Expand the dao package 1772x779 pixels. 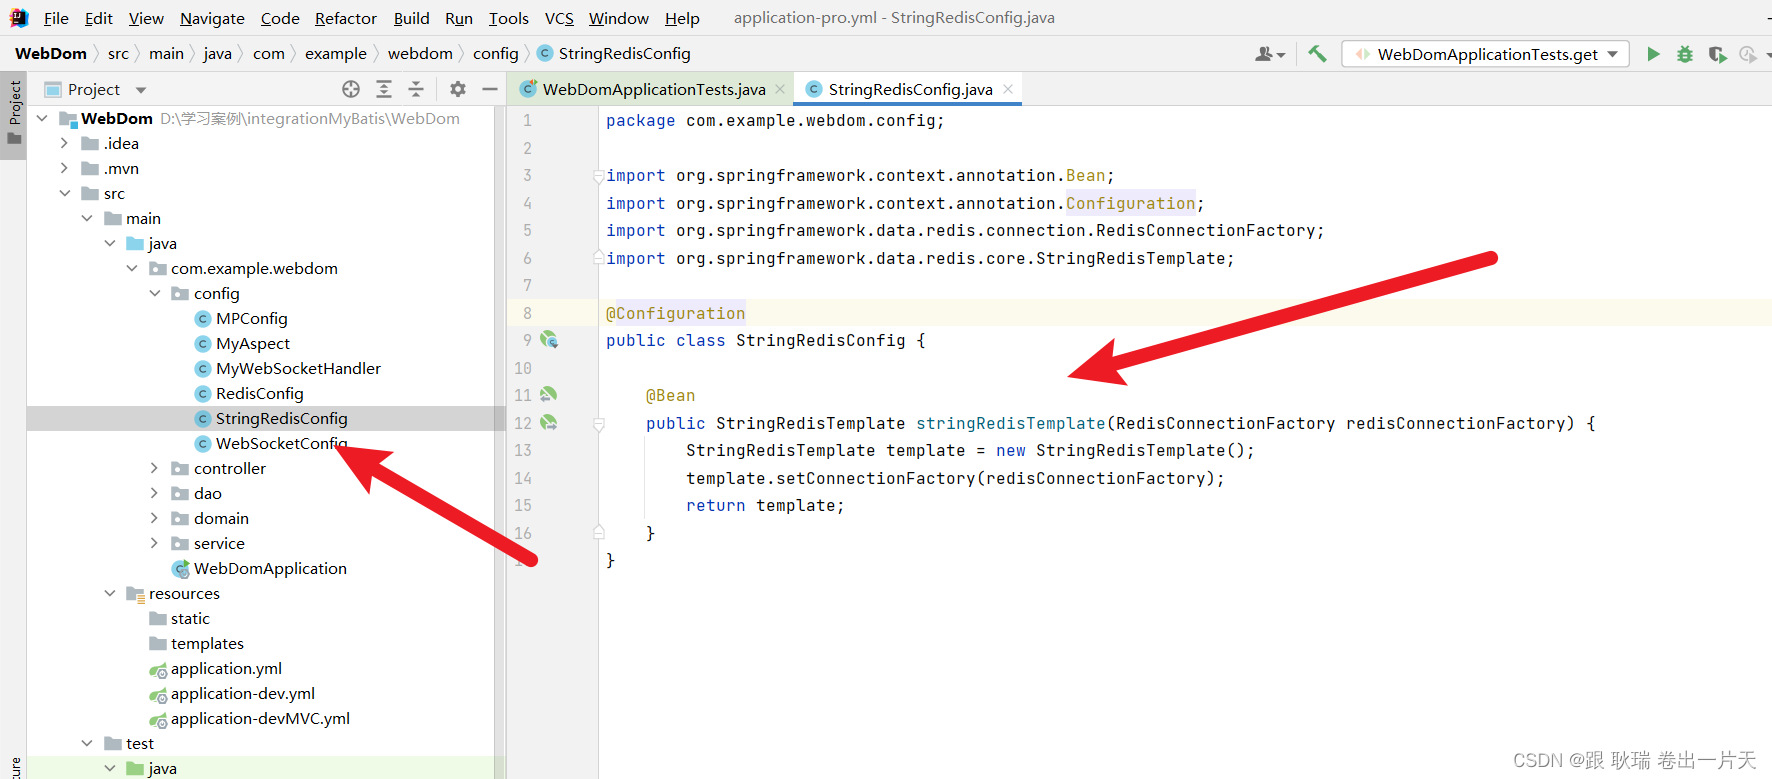coord(154,493)
